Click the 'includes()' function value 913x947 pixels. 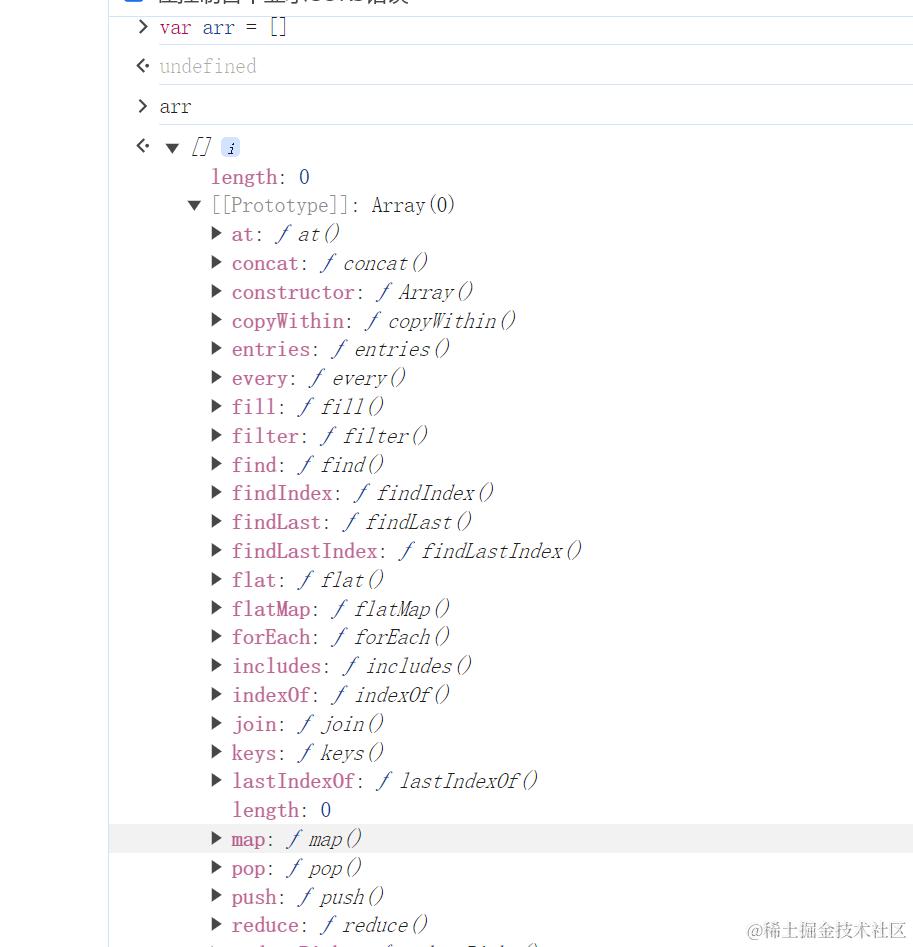(418, 666)
